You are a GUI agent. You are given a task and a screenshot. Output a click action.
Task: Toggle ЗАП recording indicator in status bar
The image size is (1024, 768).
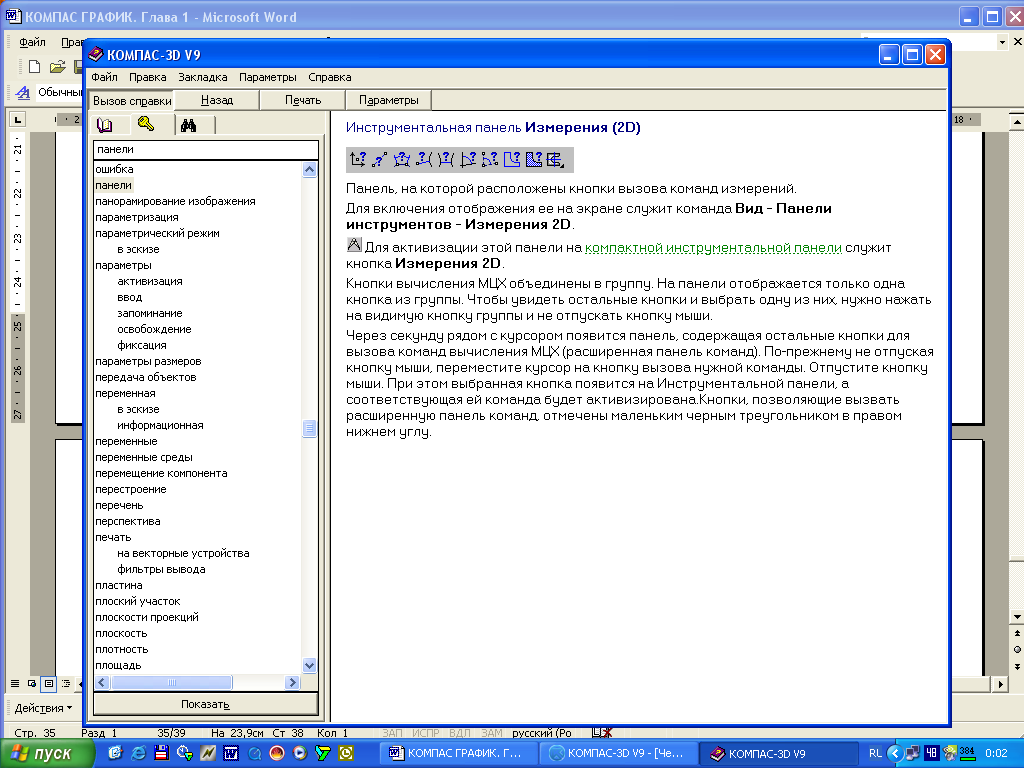[392, 733]
